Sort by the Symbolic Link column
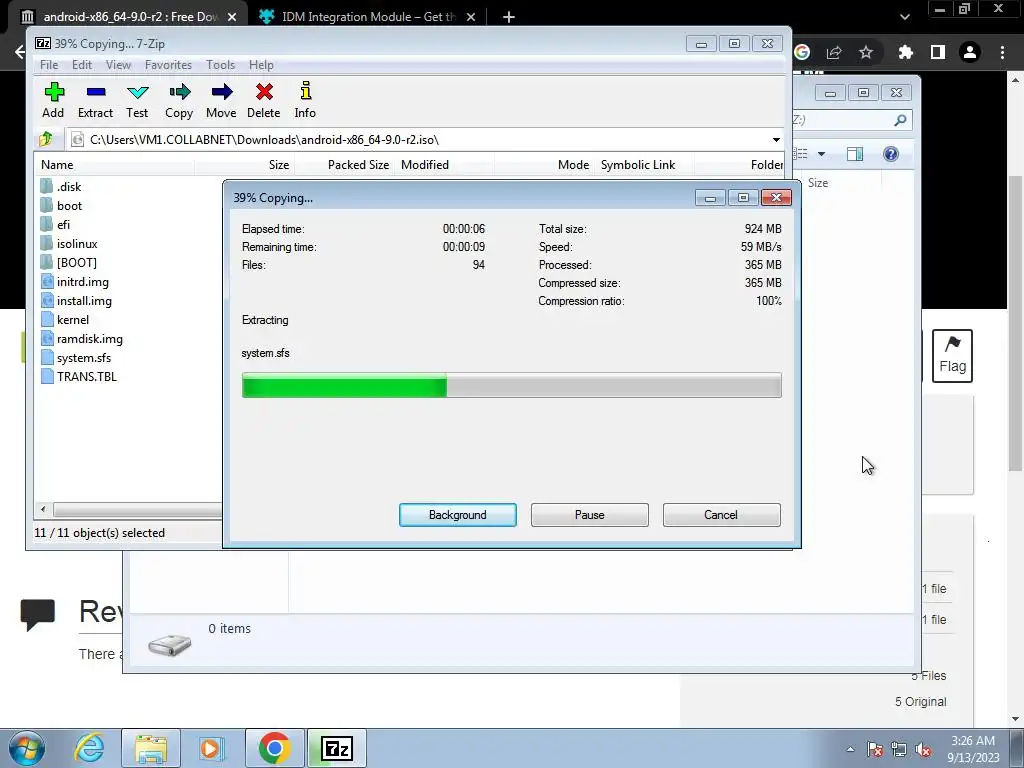This screenshot has height=768, width=1024. pos(644,165)
